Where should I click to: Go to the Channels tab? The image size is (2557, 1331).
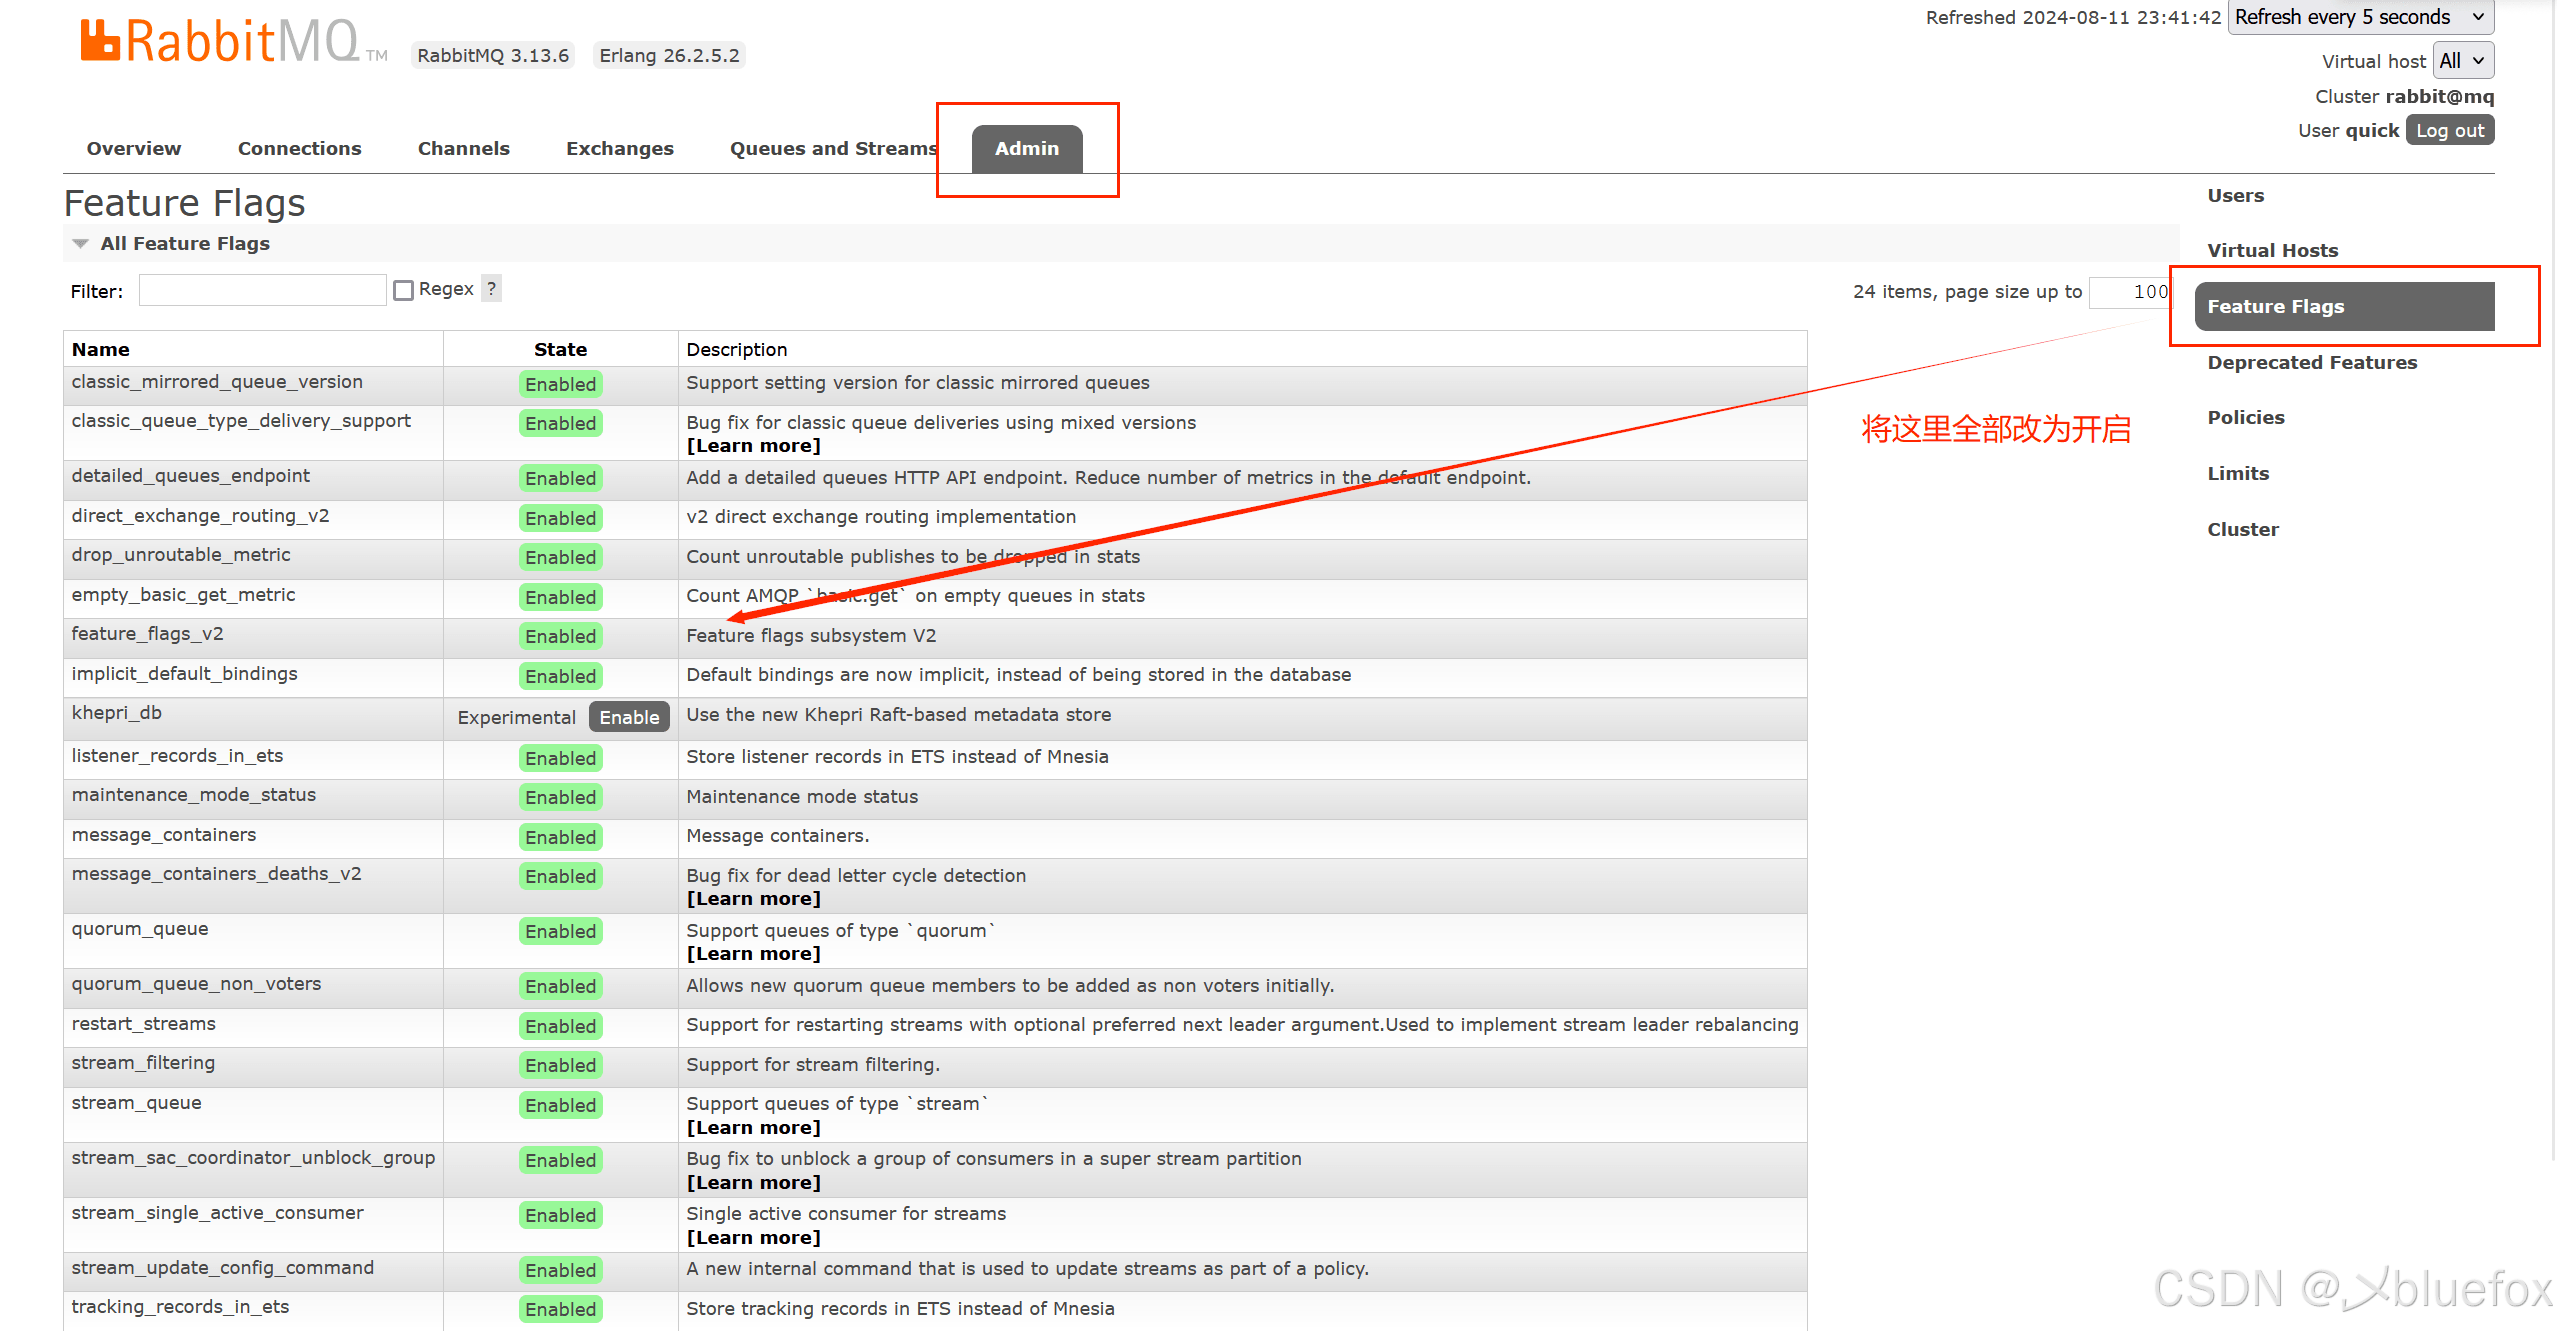(x=464, y=148)
